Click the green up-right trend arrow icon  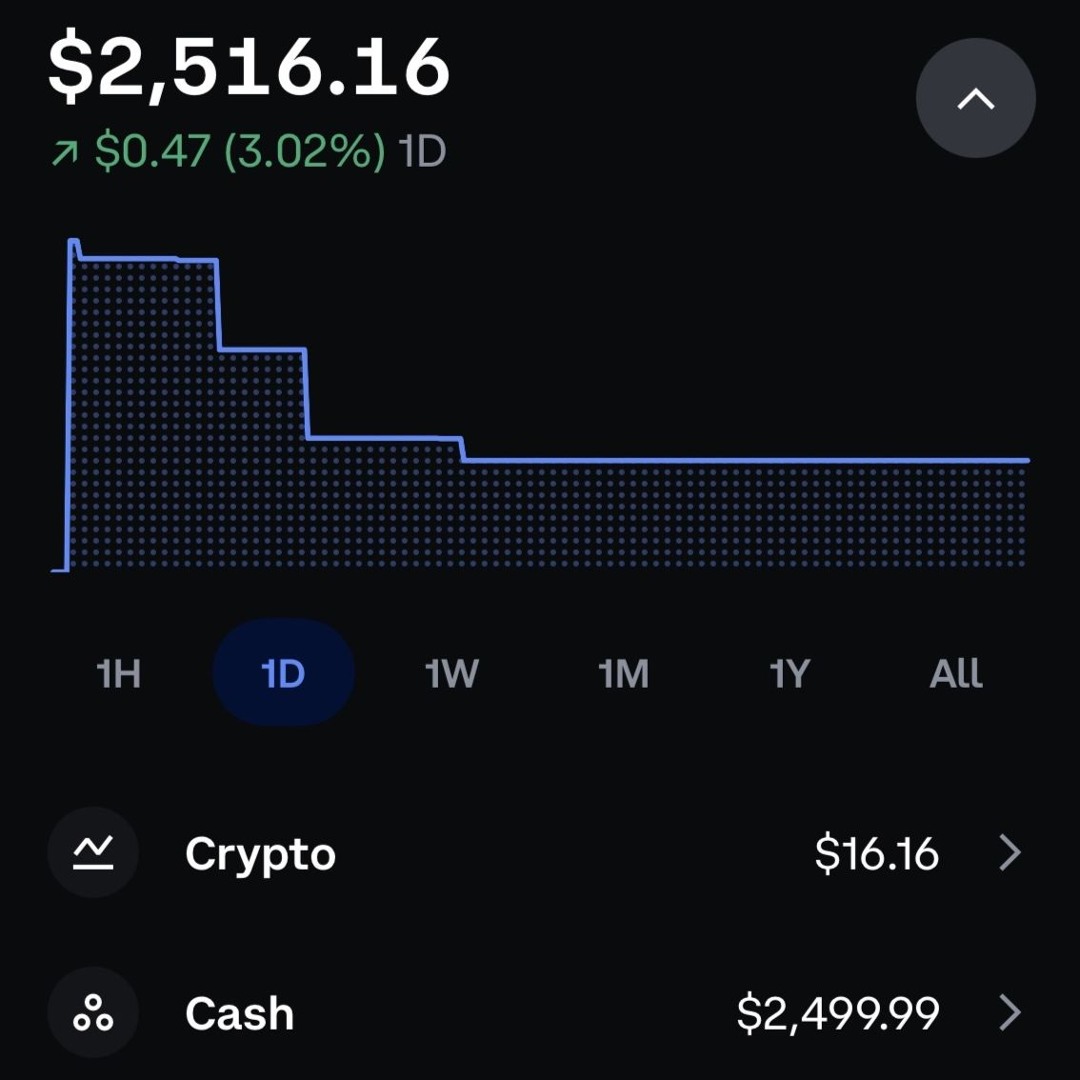coord(65,153)
